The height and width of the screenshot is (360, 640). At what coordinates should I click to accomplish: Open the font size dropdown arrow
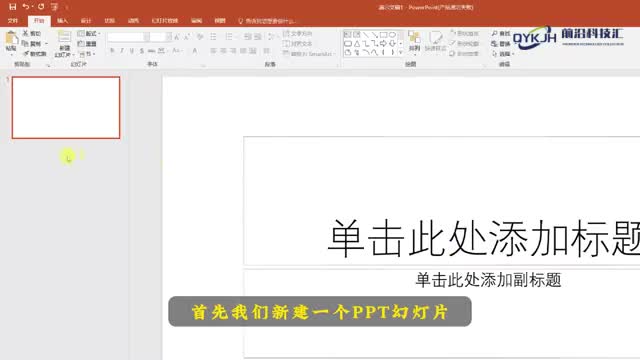[x=169, y=37]
